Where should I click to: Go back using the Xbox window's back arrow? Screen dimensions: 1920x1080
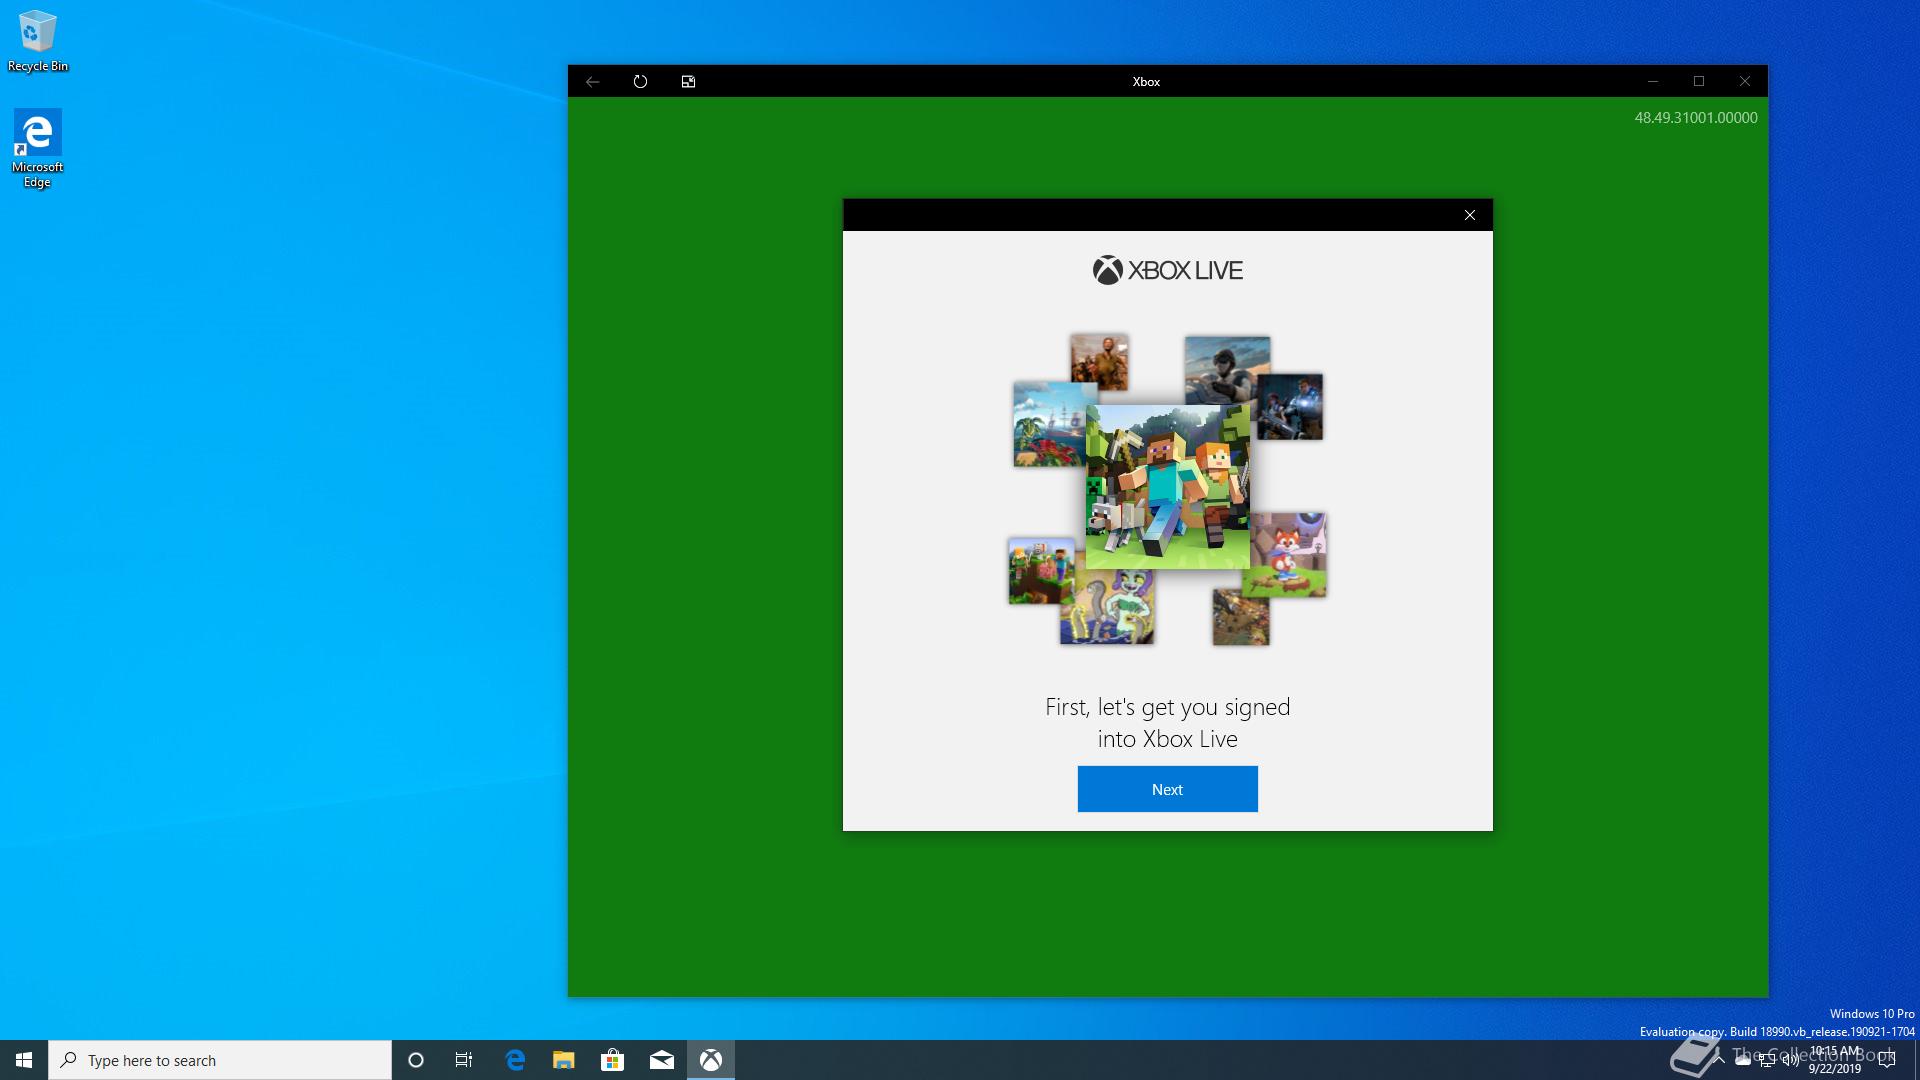click(593, 82)
